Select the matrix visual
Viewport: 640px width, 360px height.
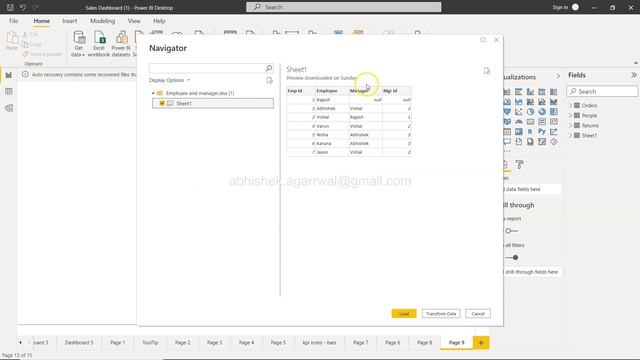[x=518, y=131]
